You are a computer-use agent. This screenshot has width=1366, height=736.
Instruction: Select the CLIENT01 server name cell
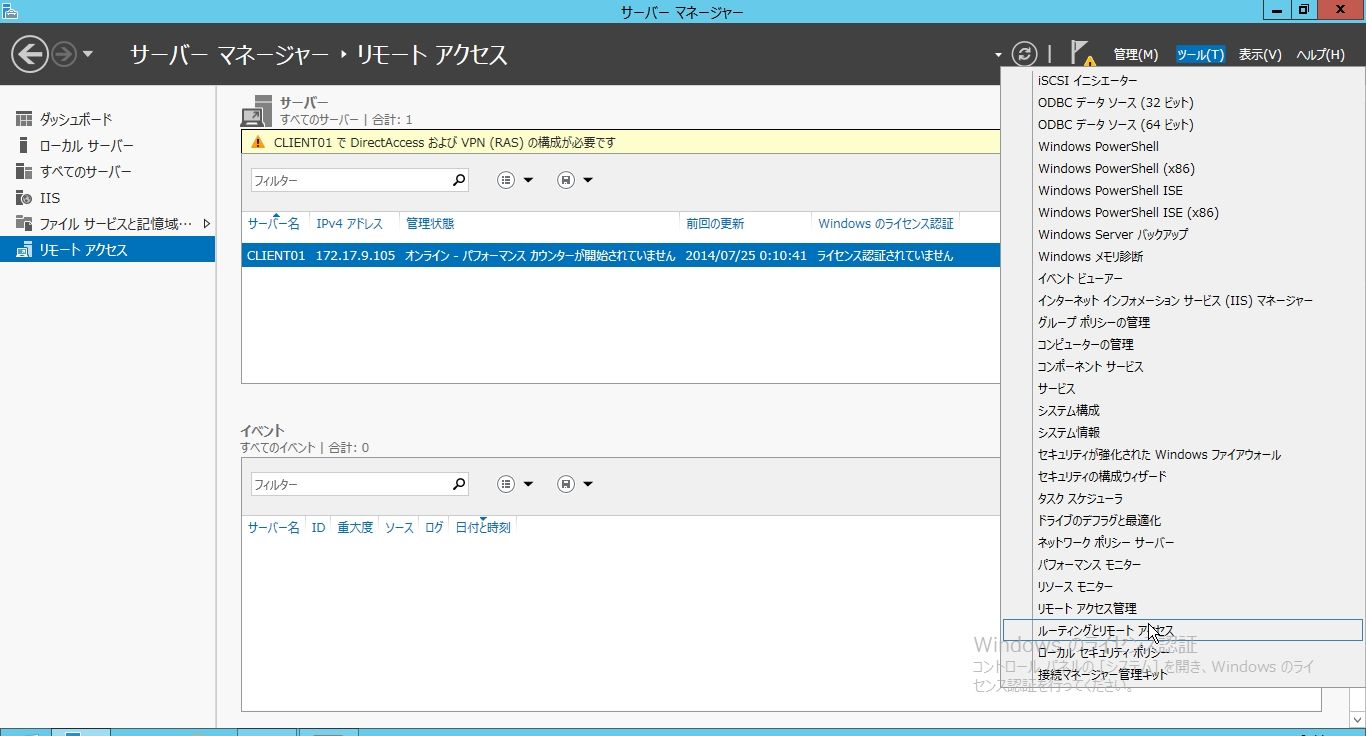tap(276, 256)
